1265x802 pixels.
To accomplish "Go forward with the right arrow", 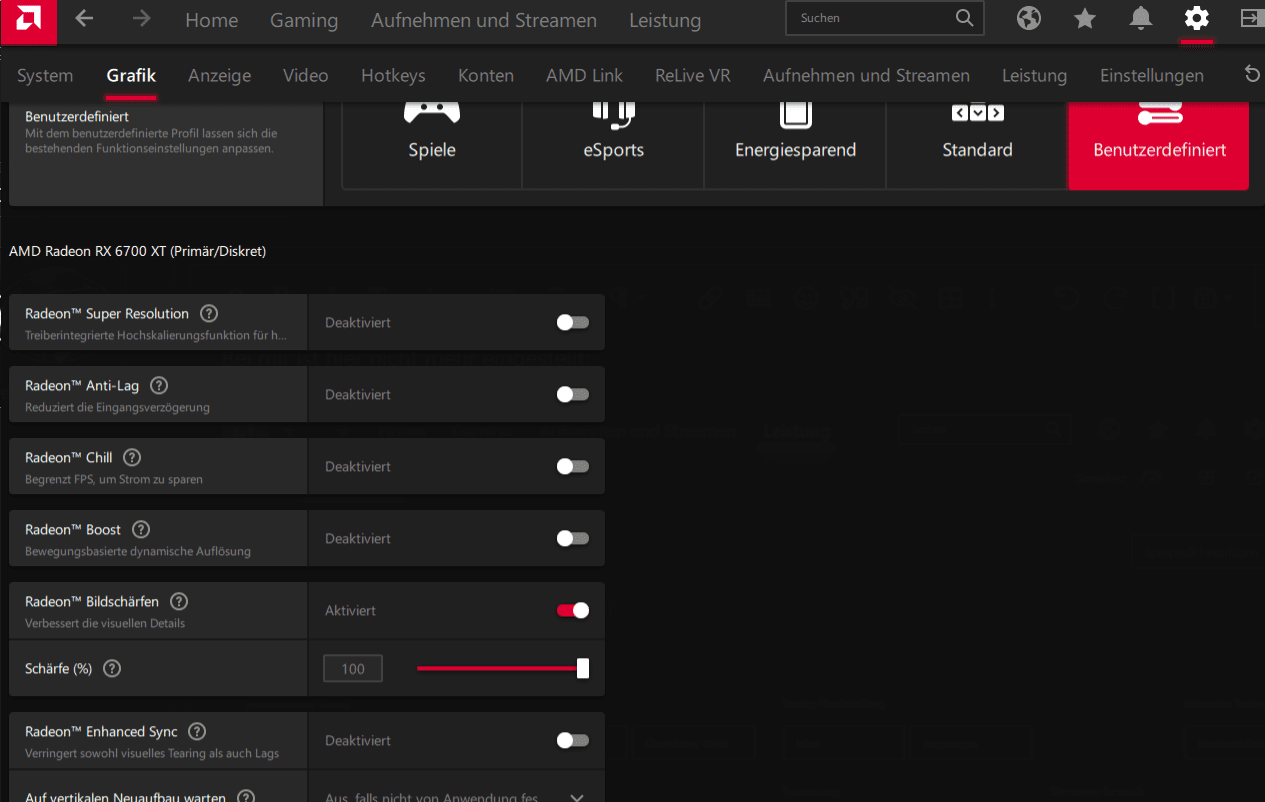I will pos(142,19).
